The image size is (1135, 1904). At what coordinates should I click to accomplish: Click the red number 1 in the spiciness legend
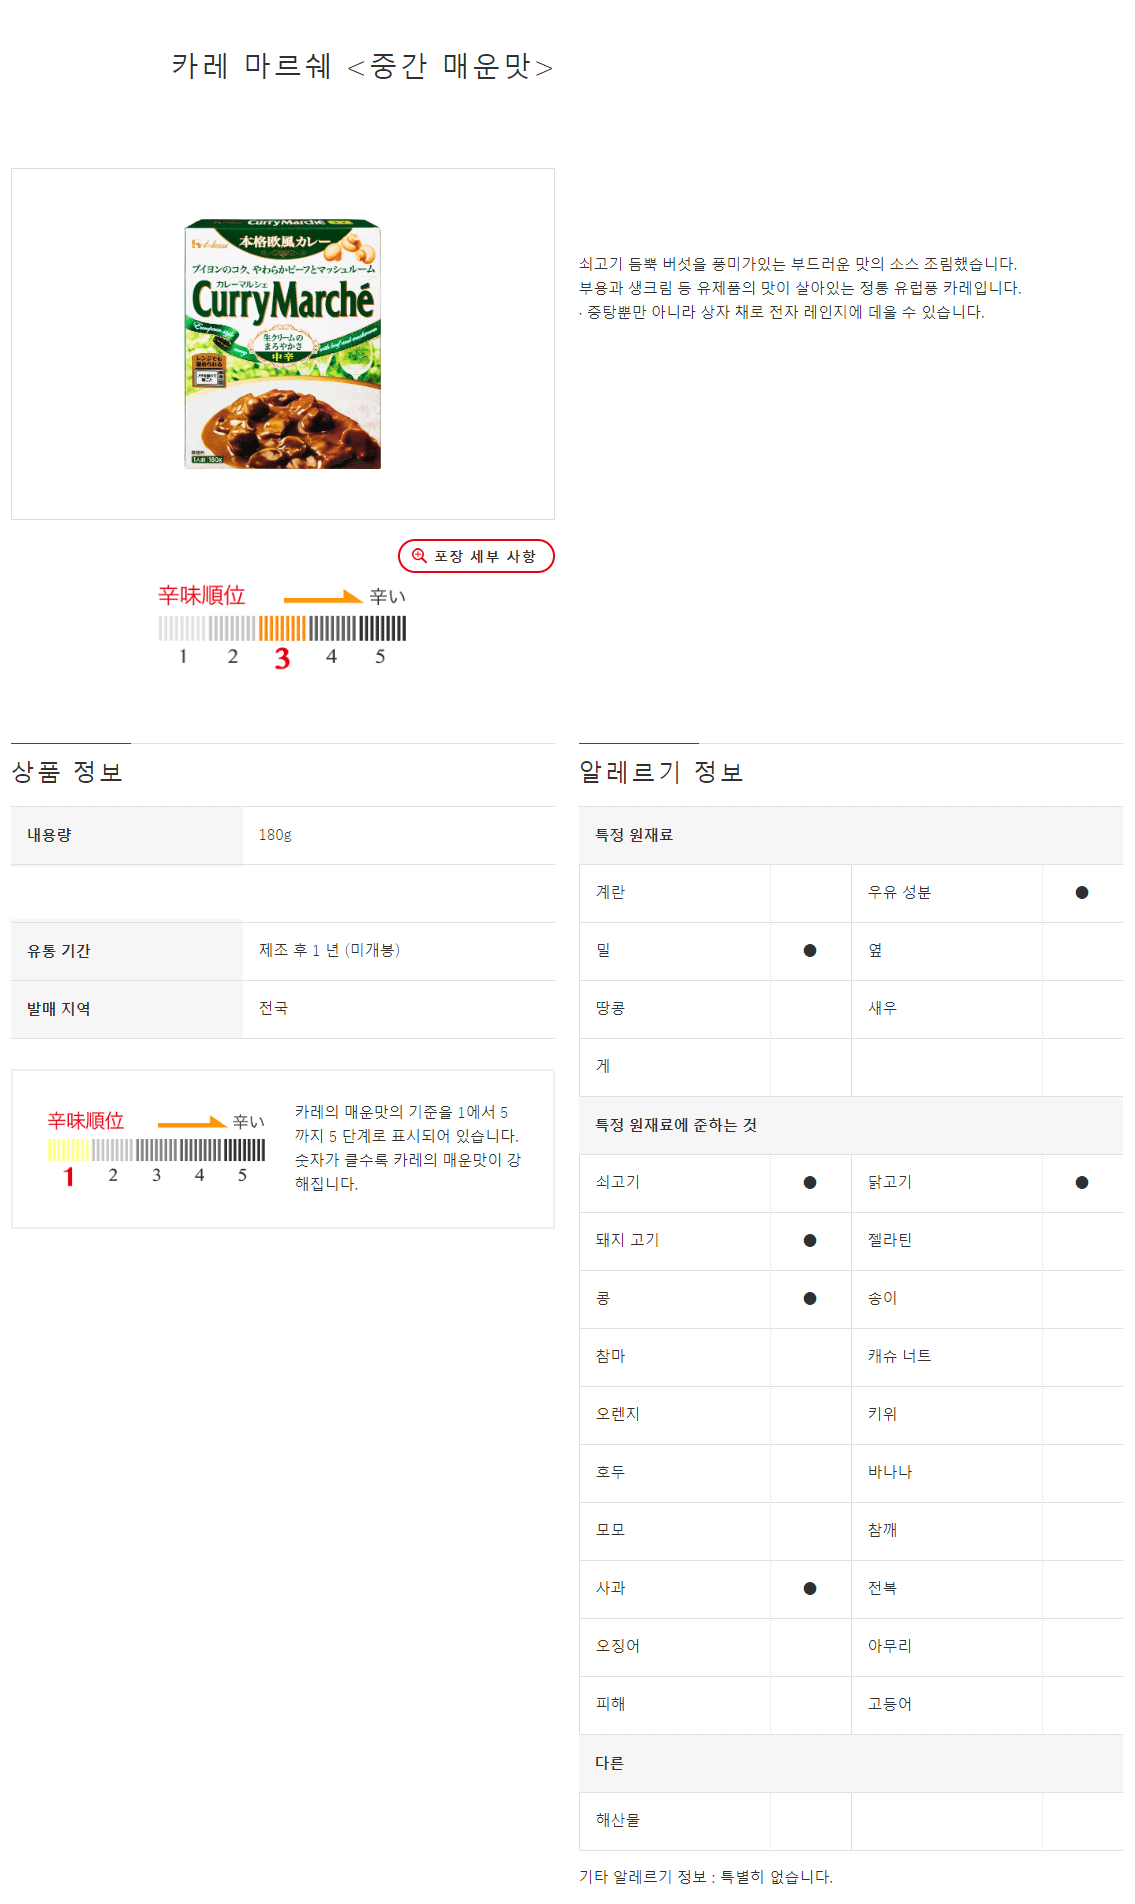[69, 1177]
